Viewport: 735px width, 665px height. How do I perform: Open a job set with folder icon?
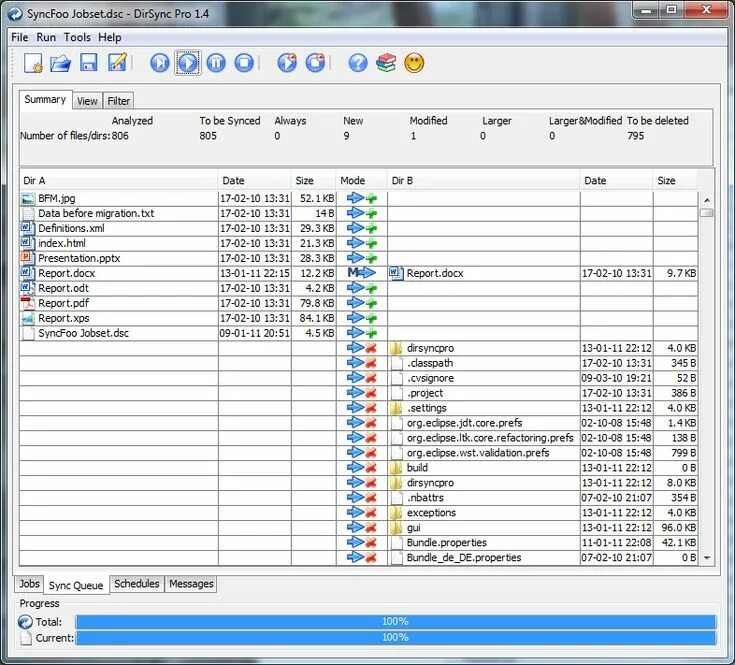60,63
